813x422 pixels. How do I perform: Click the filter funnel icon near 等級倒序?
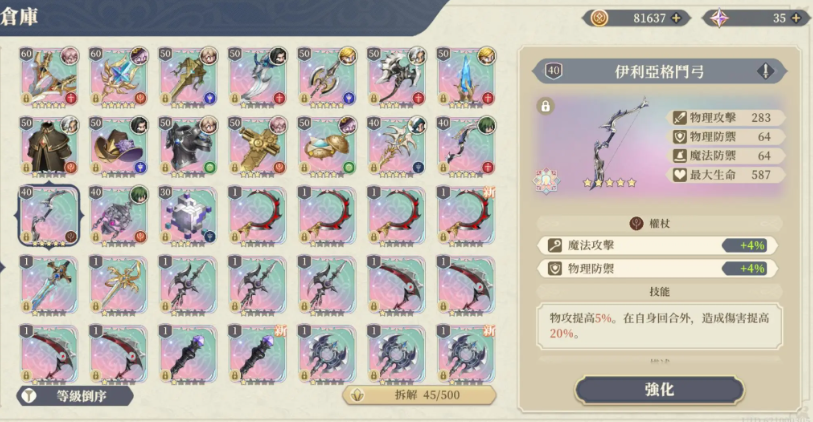pos(30,396)
